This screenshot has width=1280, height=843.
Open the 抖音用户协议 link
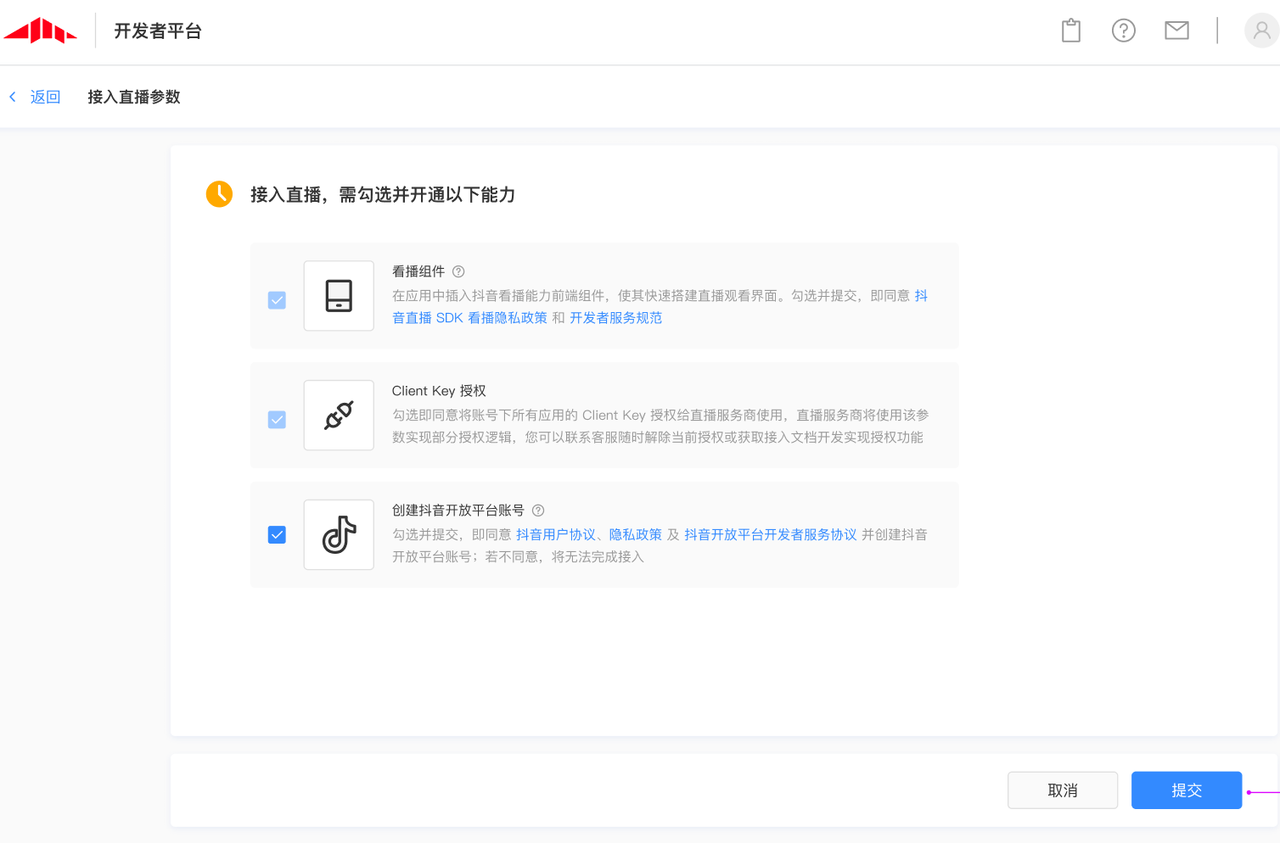(555, 535)
